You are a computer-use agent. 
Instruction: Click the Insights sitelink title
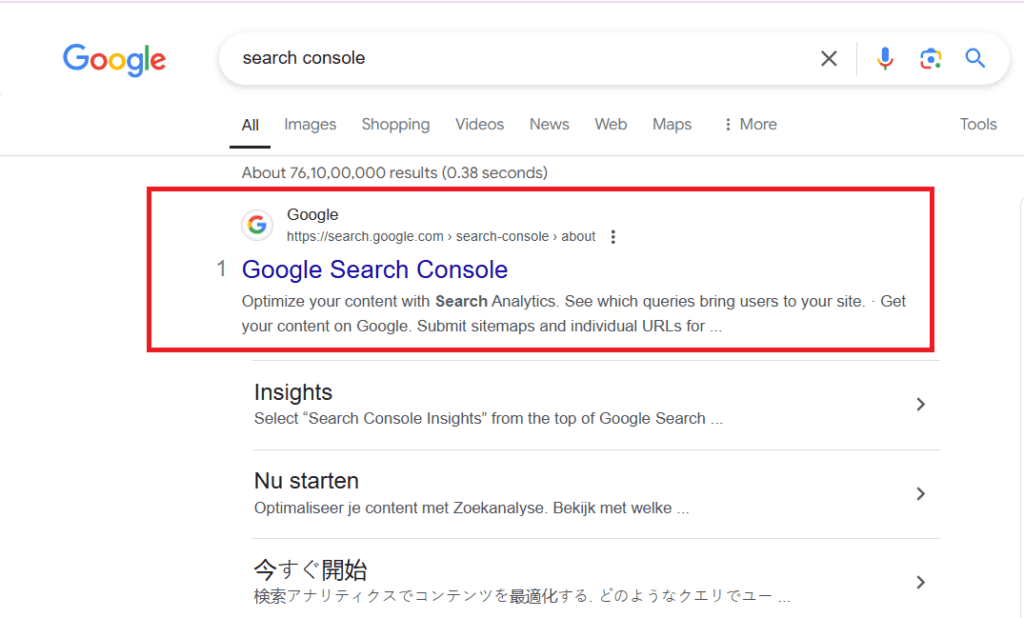293,392
